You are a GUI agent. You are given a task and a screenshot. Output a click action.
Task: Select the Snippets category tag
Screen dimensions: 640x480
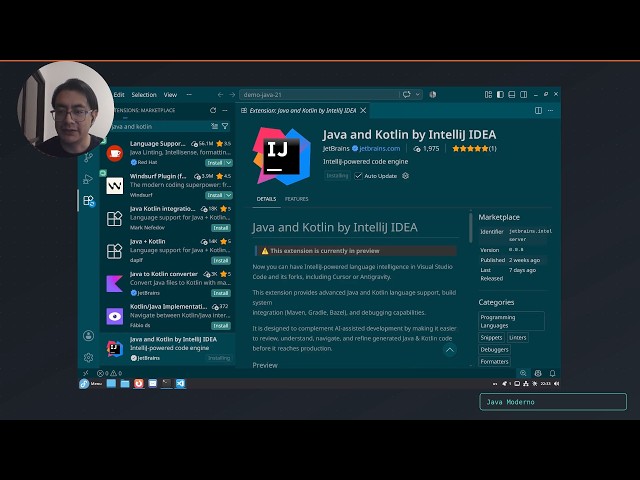tap(491, 338)
